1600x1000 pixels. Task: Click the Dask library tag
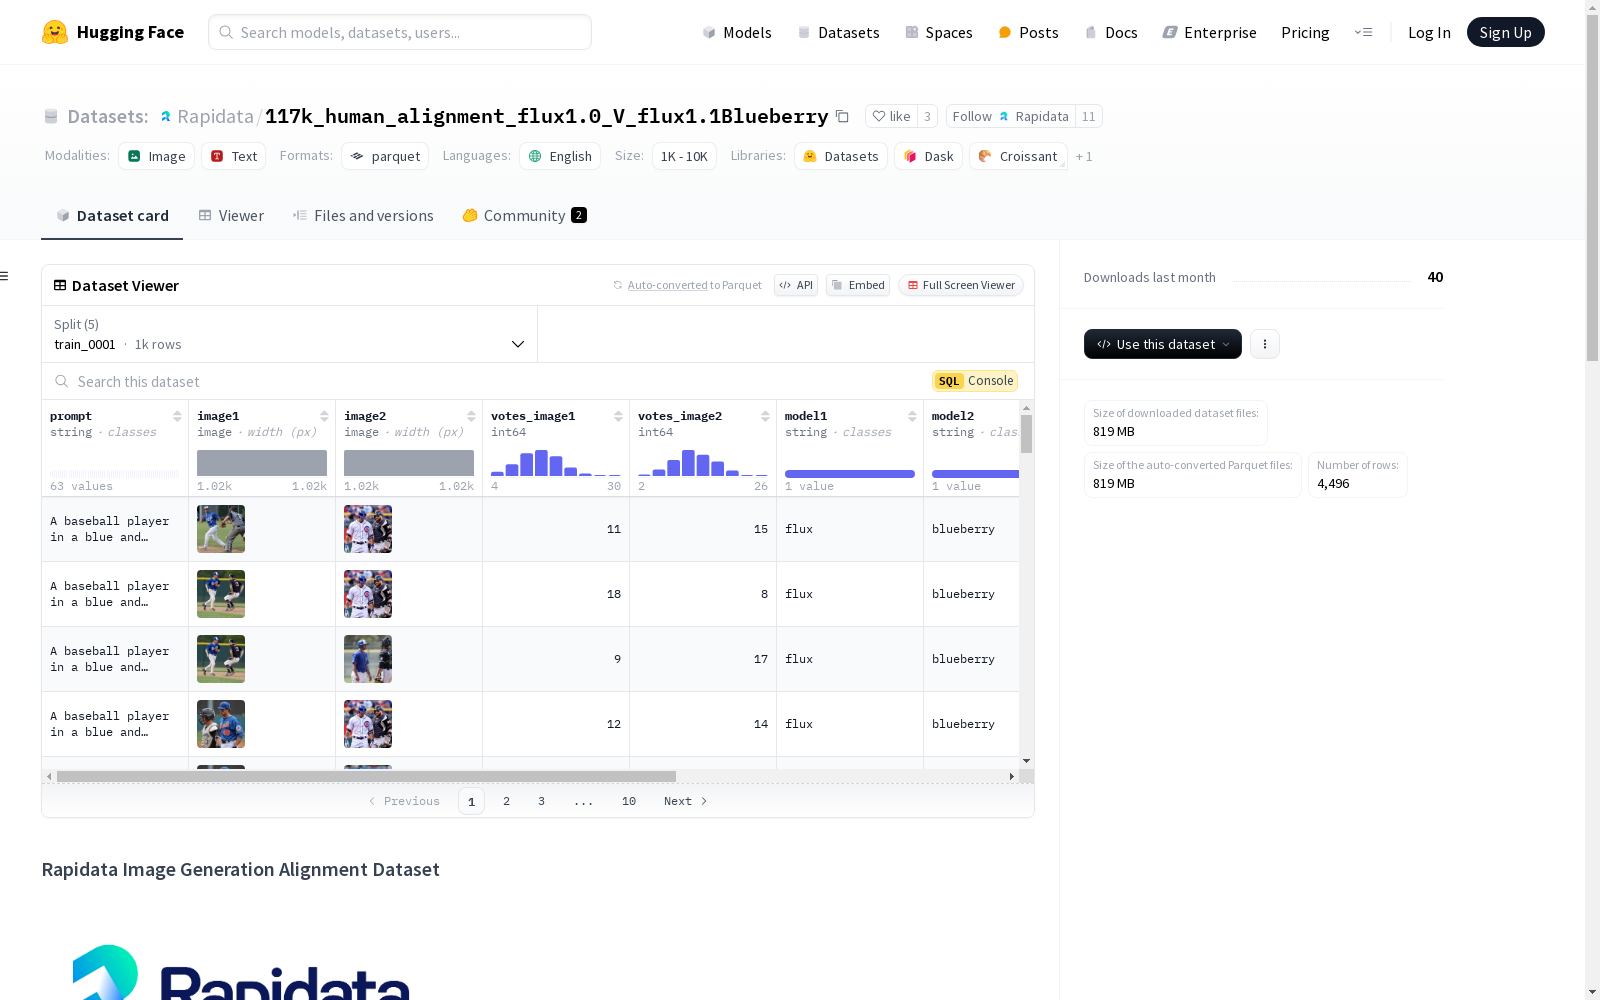pyautogui.click(x=929, y=156)
